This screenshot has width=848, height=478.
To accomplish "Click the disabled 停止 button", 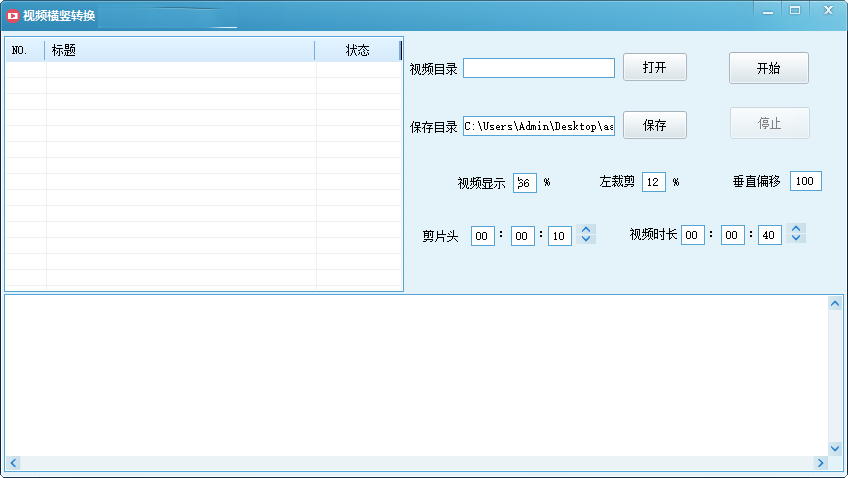I will pos(769,123).
